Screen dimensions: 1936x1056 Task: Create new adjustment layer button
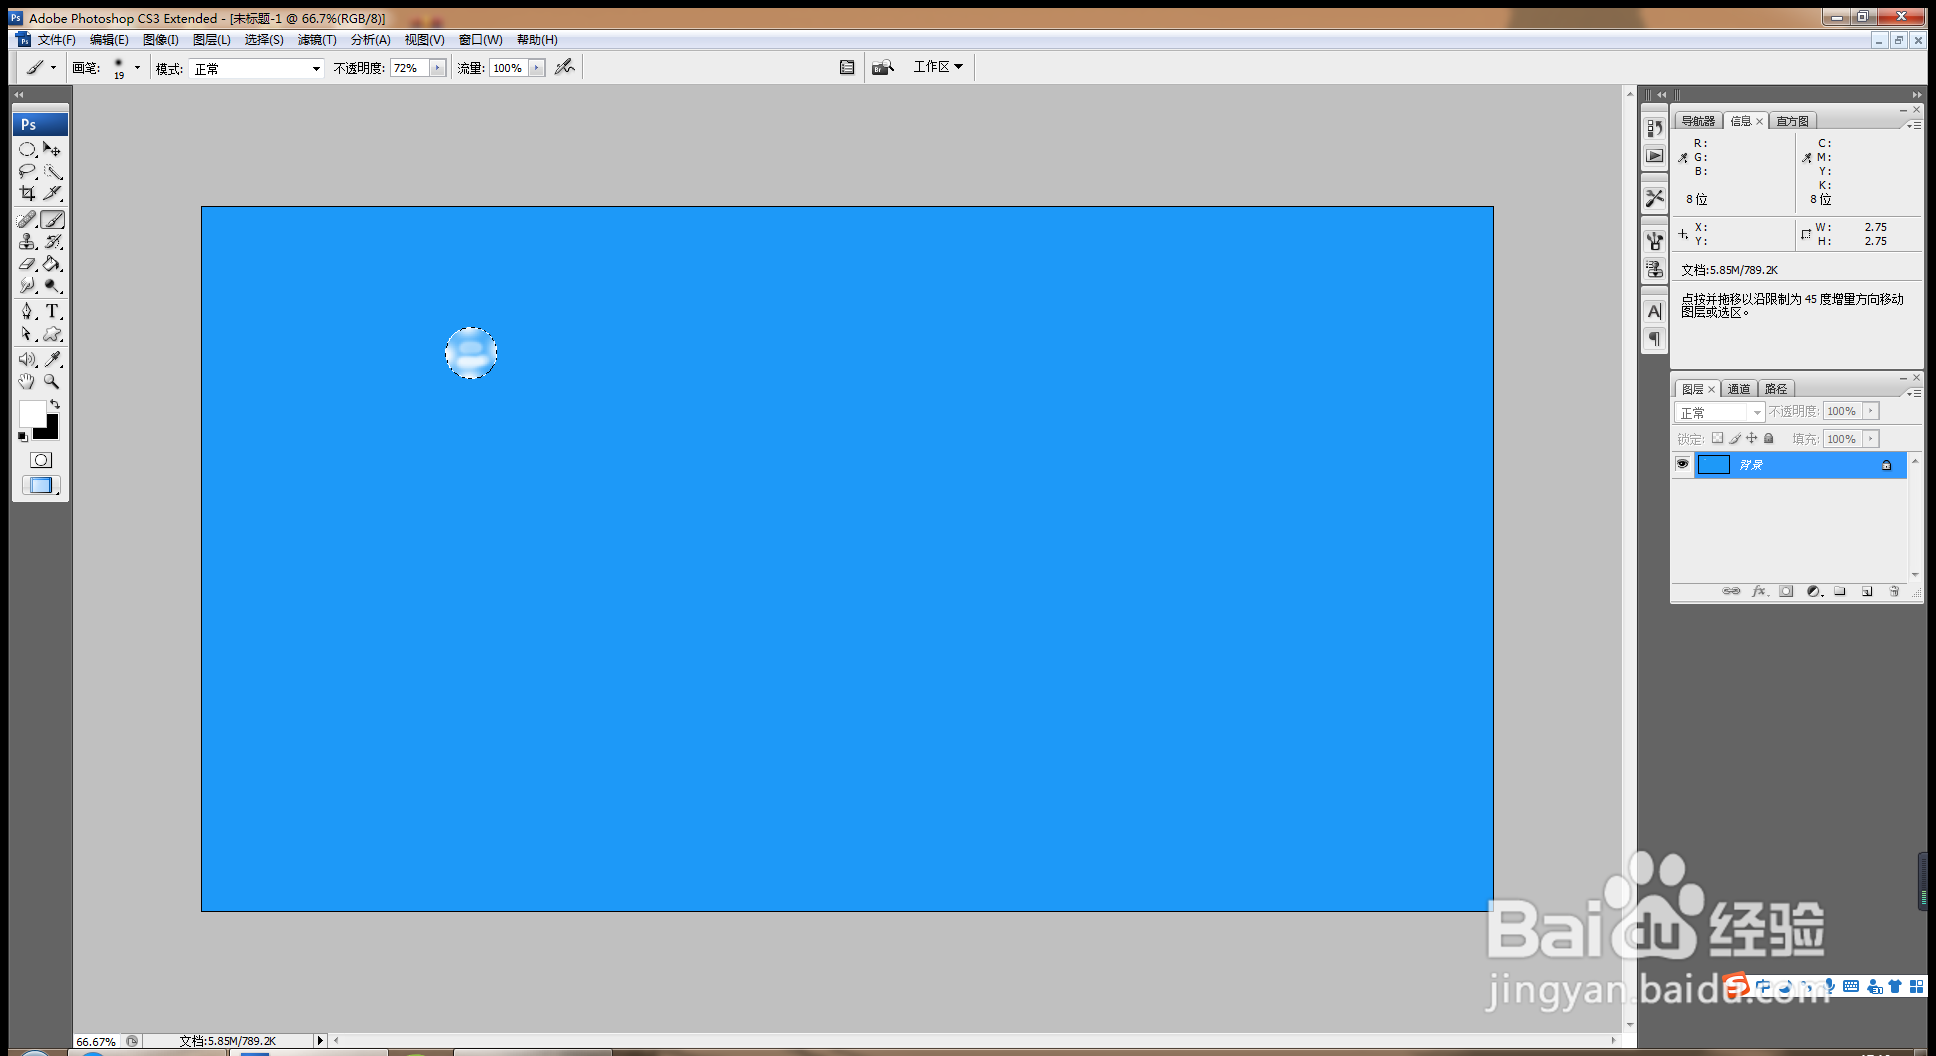click(1813, 592)
